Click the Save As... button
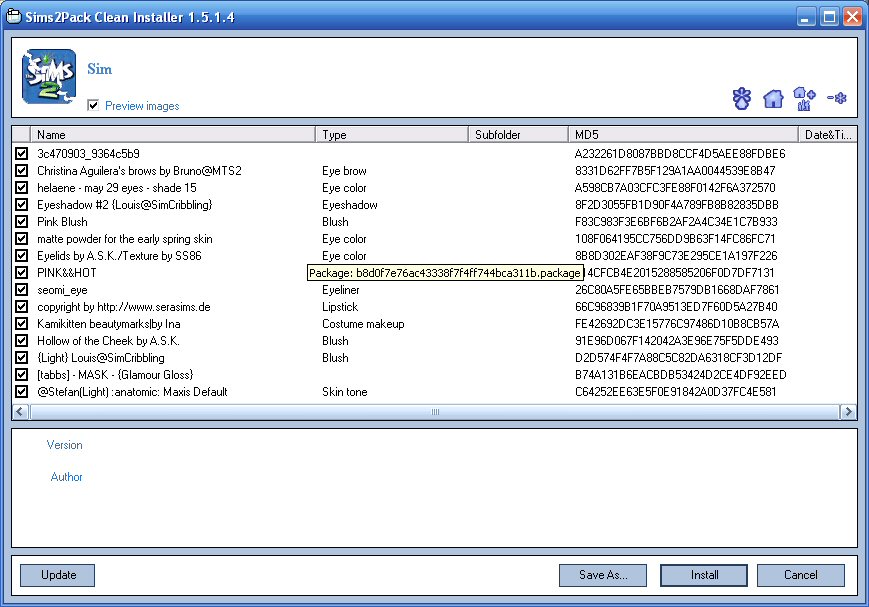Viewport: 869px width, 607px height. click(x=602, y=575)
